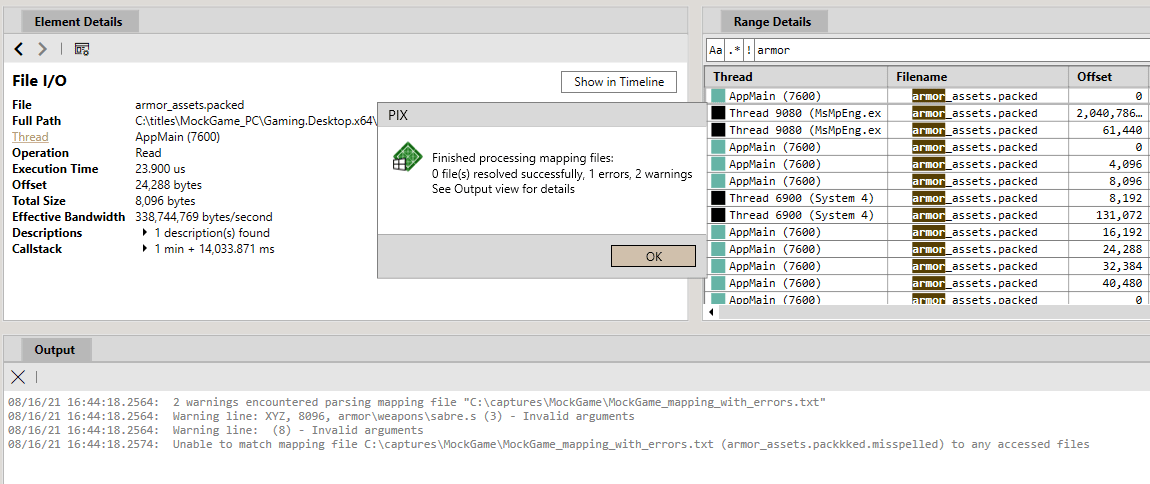This screenshot has width=1150, height=484.
Task: Select the row with offset 8,096
Action: (x=928, y=181)
